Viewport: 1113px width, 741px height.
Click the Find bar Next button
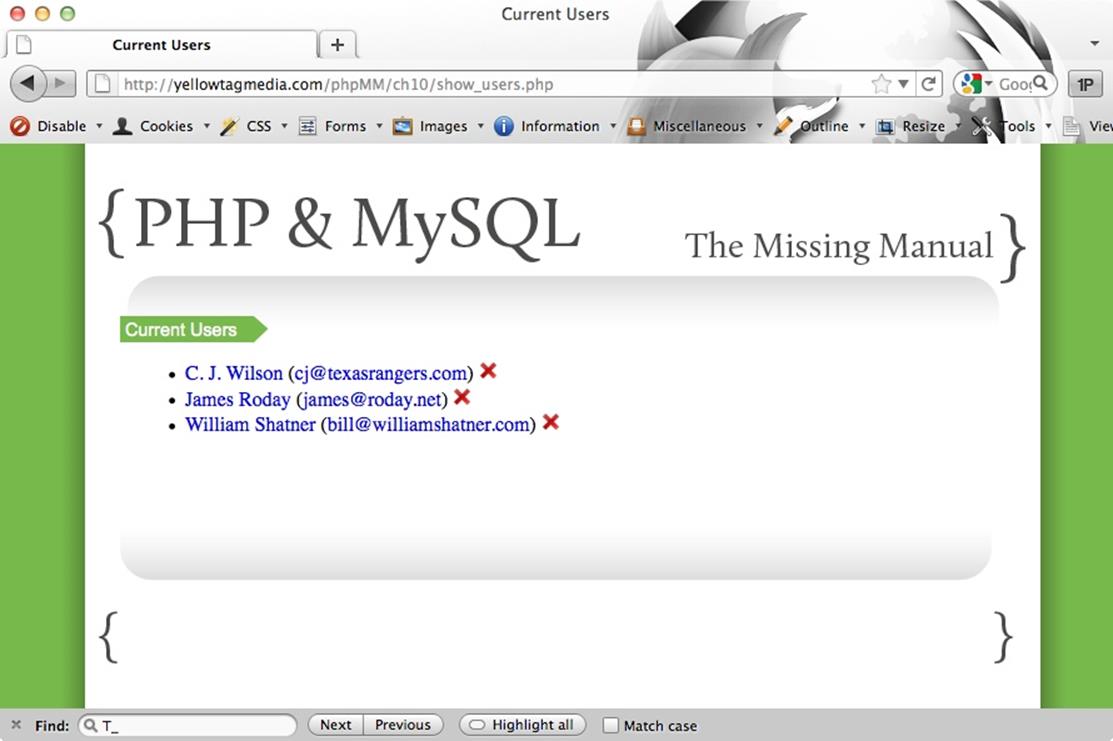(336, 725)
